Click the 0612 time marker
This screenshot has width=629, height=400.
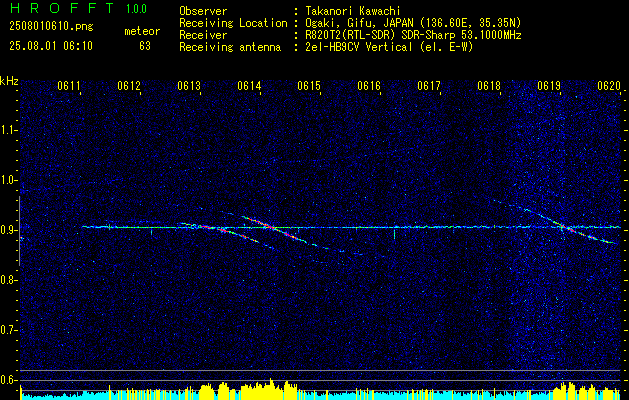click(x=129, y=85)
